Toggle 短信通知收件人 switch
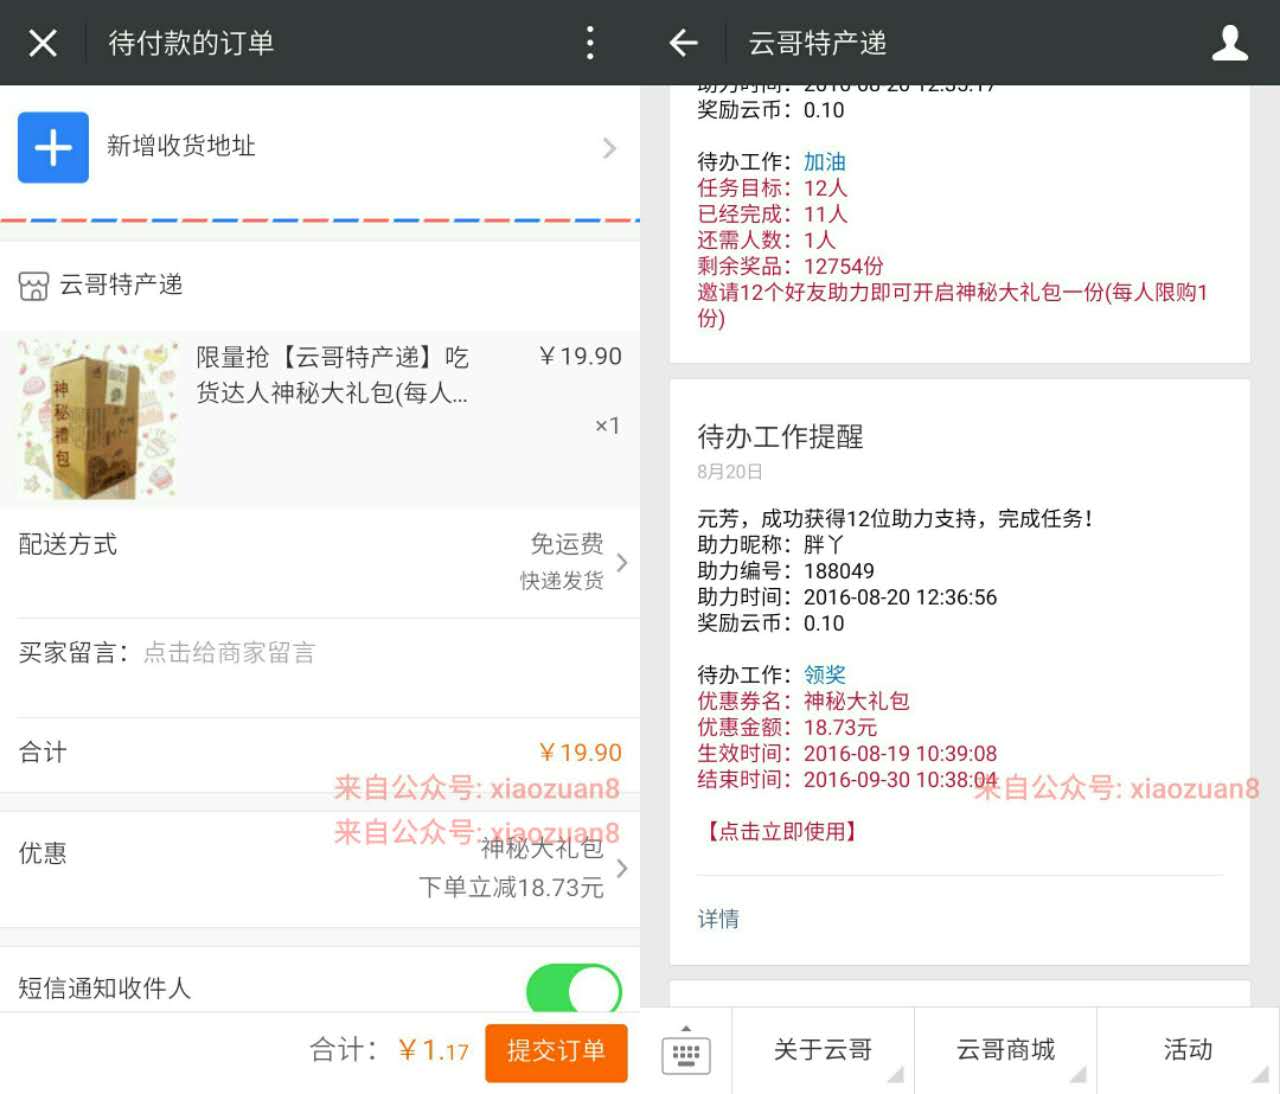Viewport: 1280px width, 1094px height. (x=574, y=990)
